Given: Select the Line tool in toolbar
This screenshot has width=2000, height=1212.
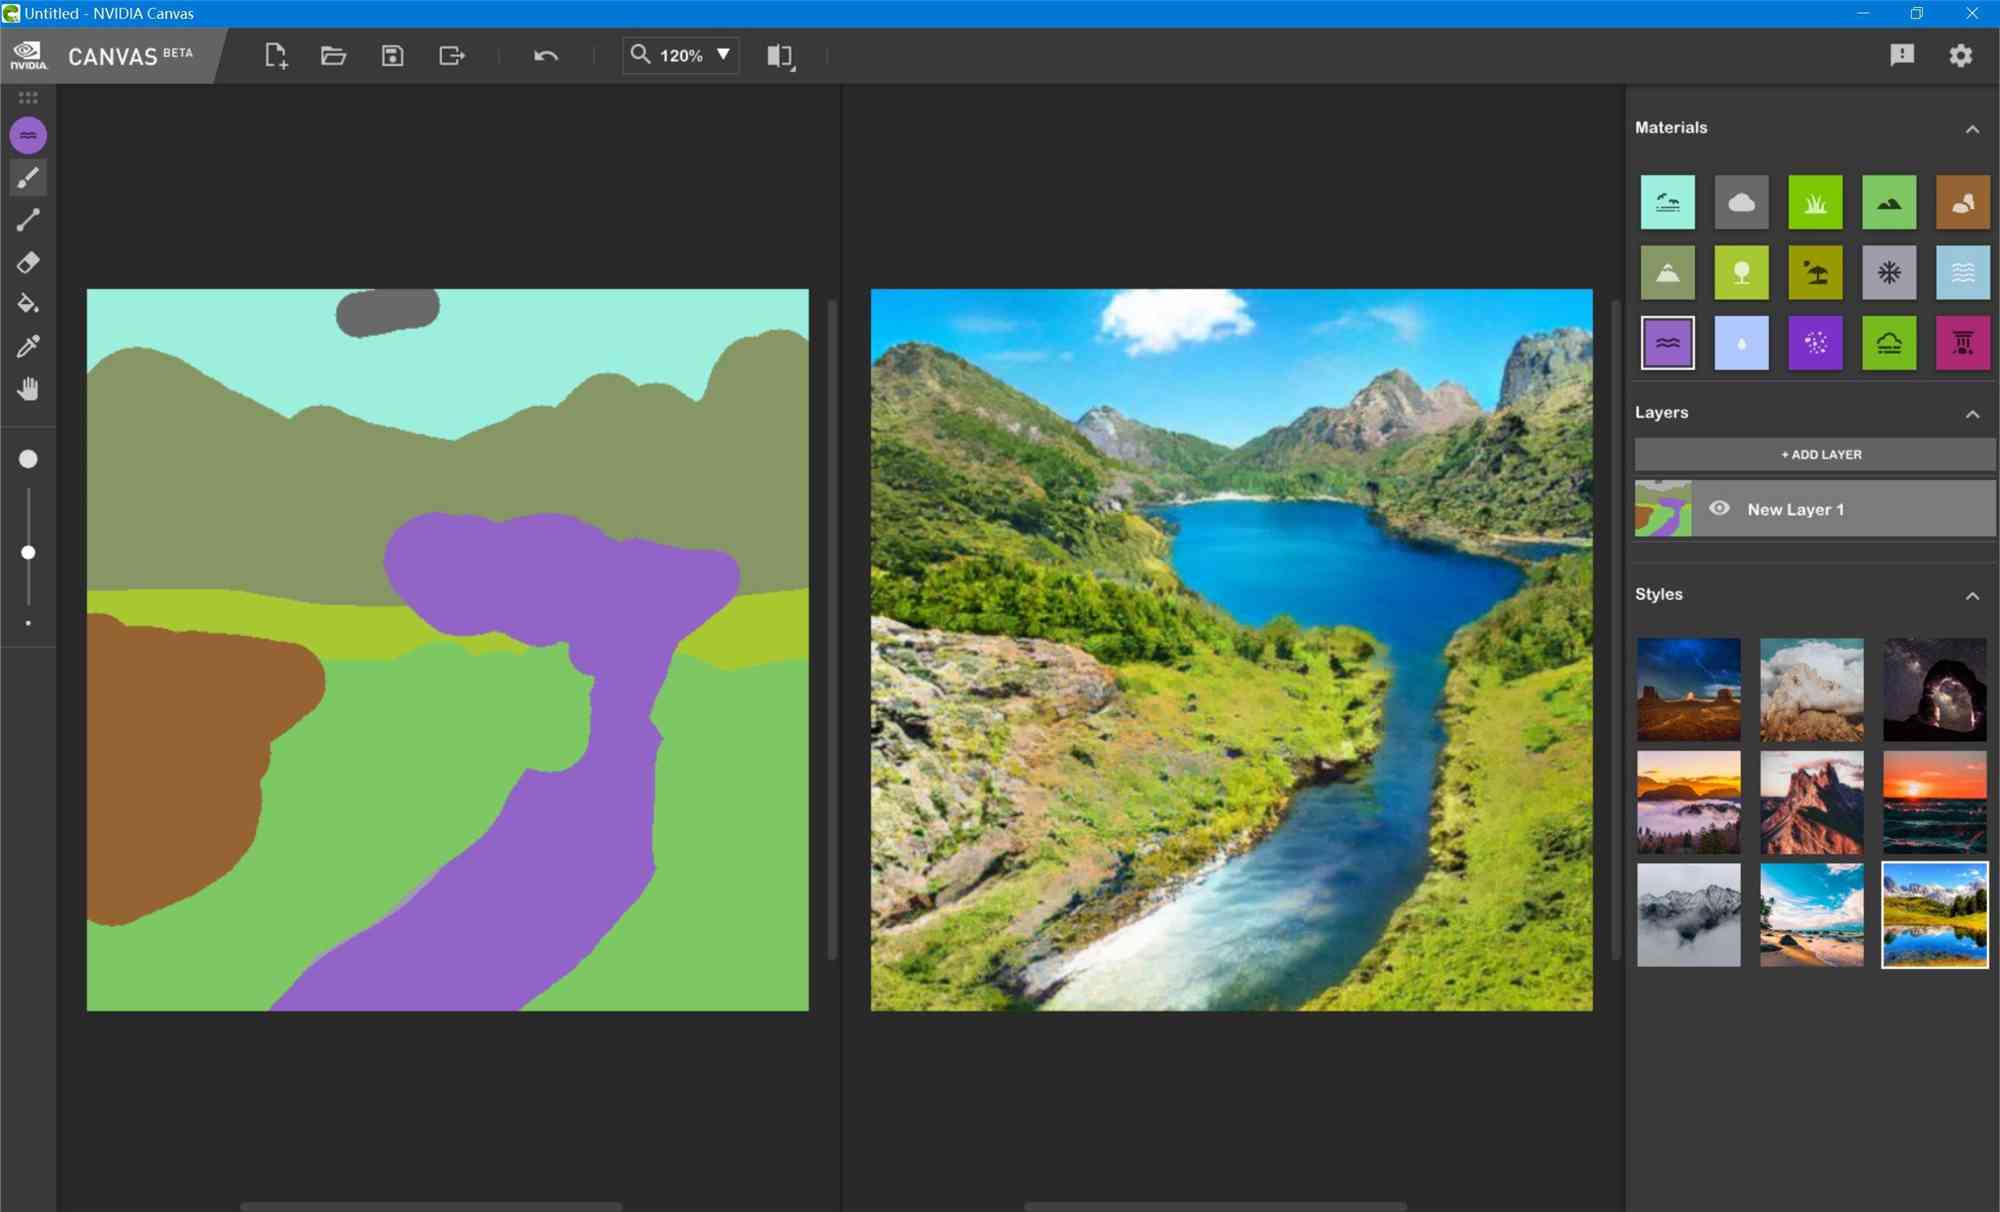Looking at the screenshot, I should coord(29,220).
